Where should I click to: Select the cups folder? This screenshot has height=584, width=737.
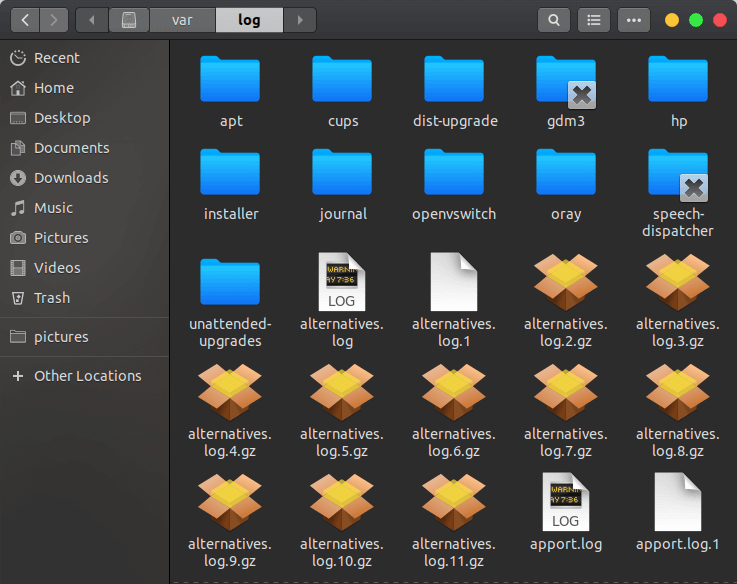[x=342, y=92]
